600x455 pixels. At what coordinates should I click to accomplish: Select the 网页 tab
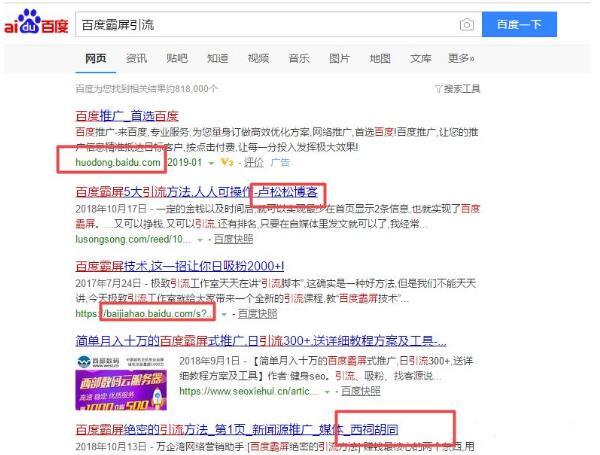[x=96, y=59]
